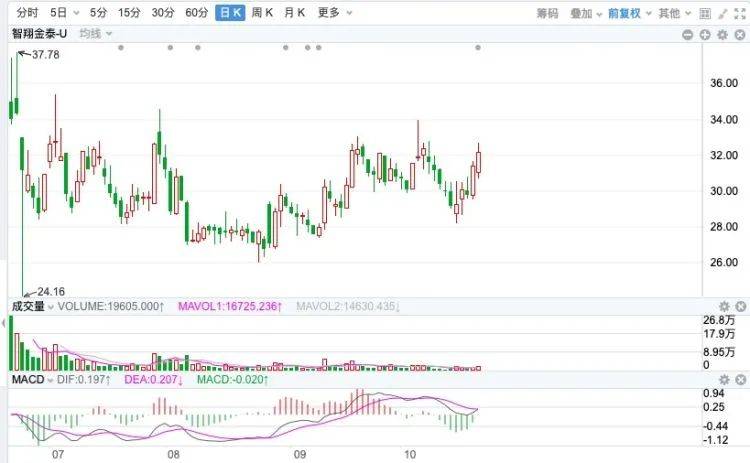Click the 37.78 high price marker

(x=45, y=55)
